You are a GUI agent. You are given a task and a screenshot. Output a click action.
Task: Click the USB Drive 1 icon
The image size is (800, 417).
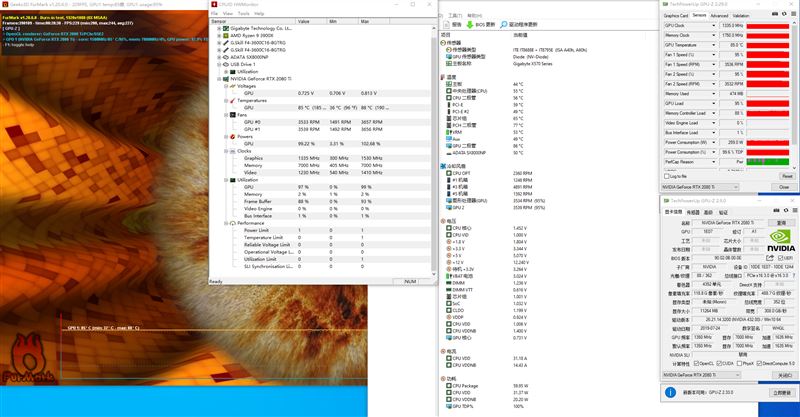226,64
